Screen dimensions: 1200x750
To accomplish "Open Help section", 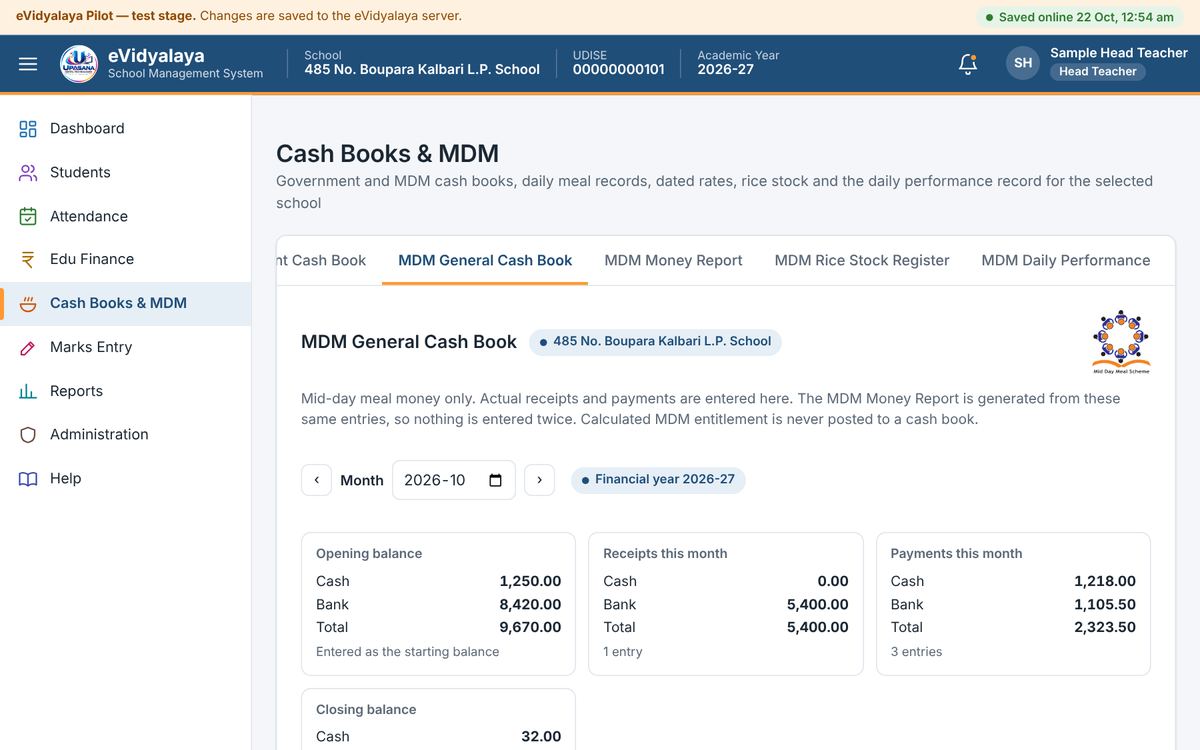I will click(x=125, y=478).
